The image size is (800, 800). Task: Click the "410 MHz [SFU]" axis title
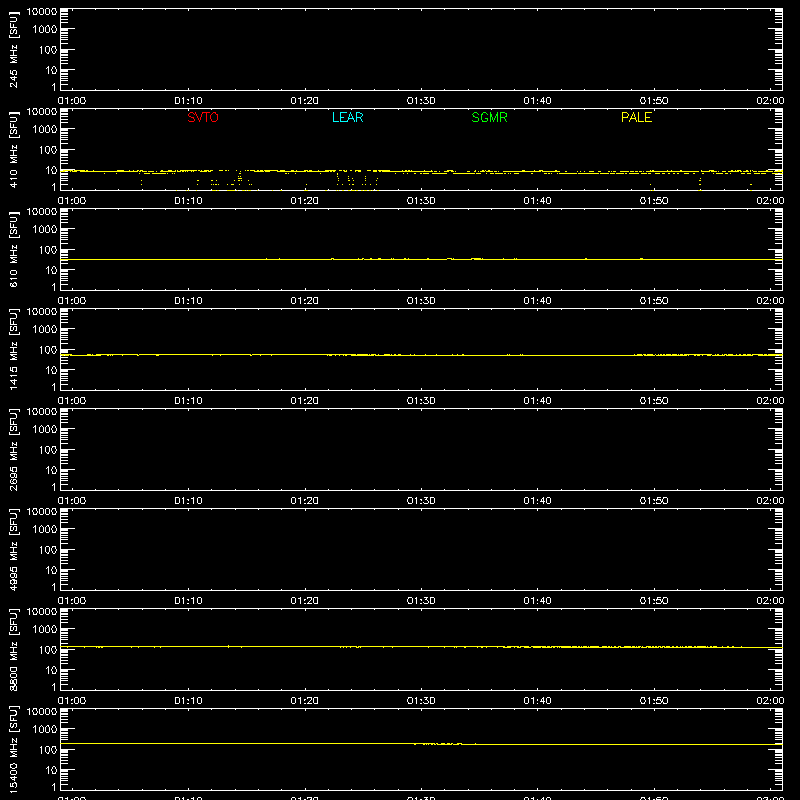tap(14, 150)
